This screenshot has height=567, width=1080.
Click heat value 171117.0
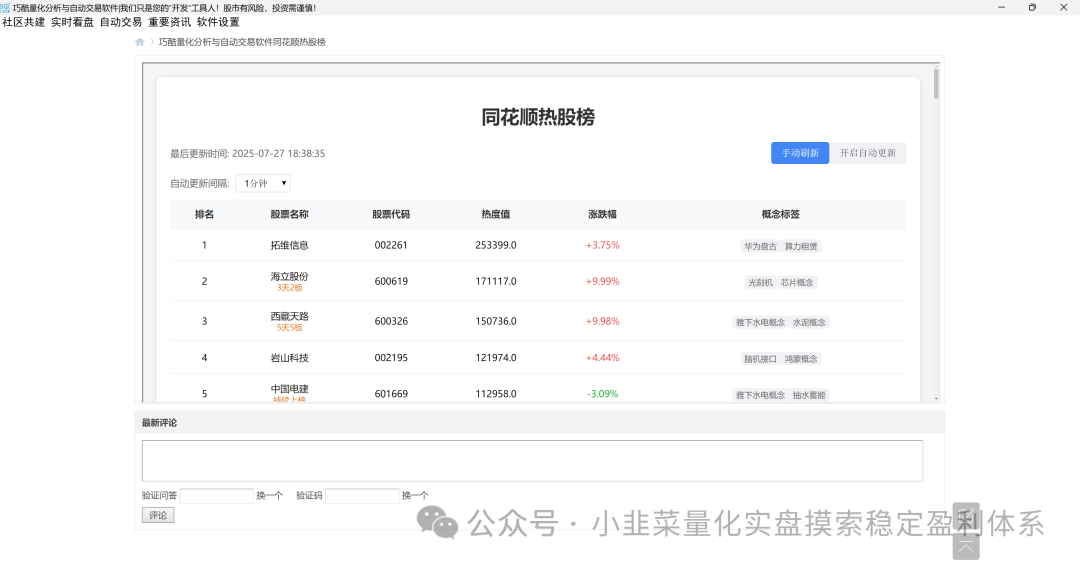click(x=495, y=281)
